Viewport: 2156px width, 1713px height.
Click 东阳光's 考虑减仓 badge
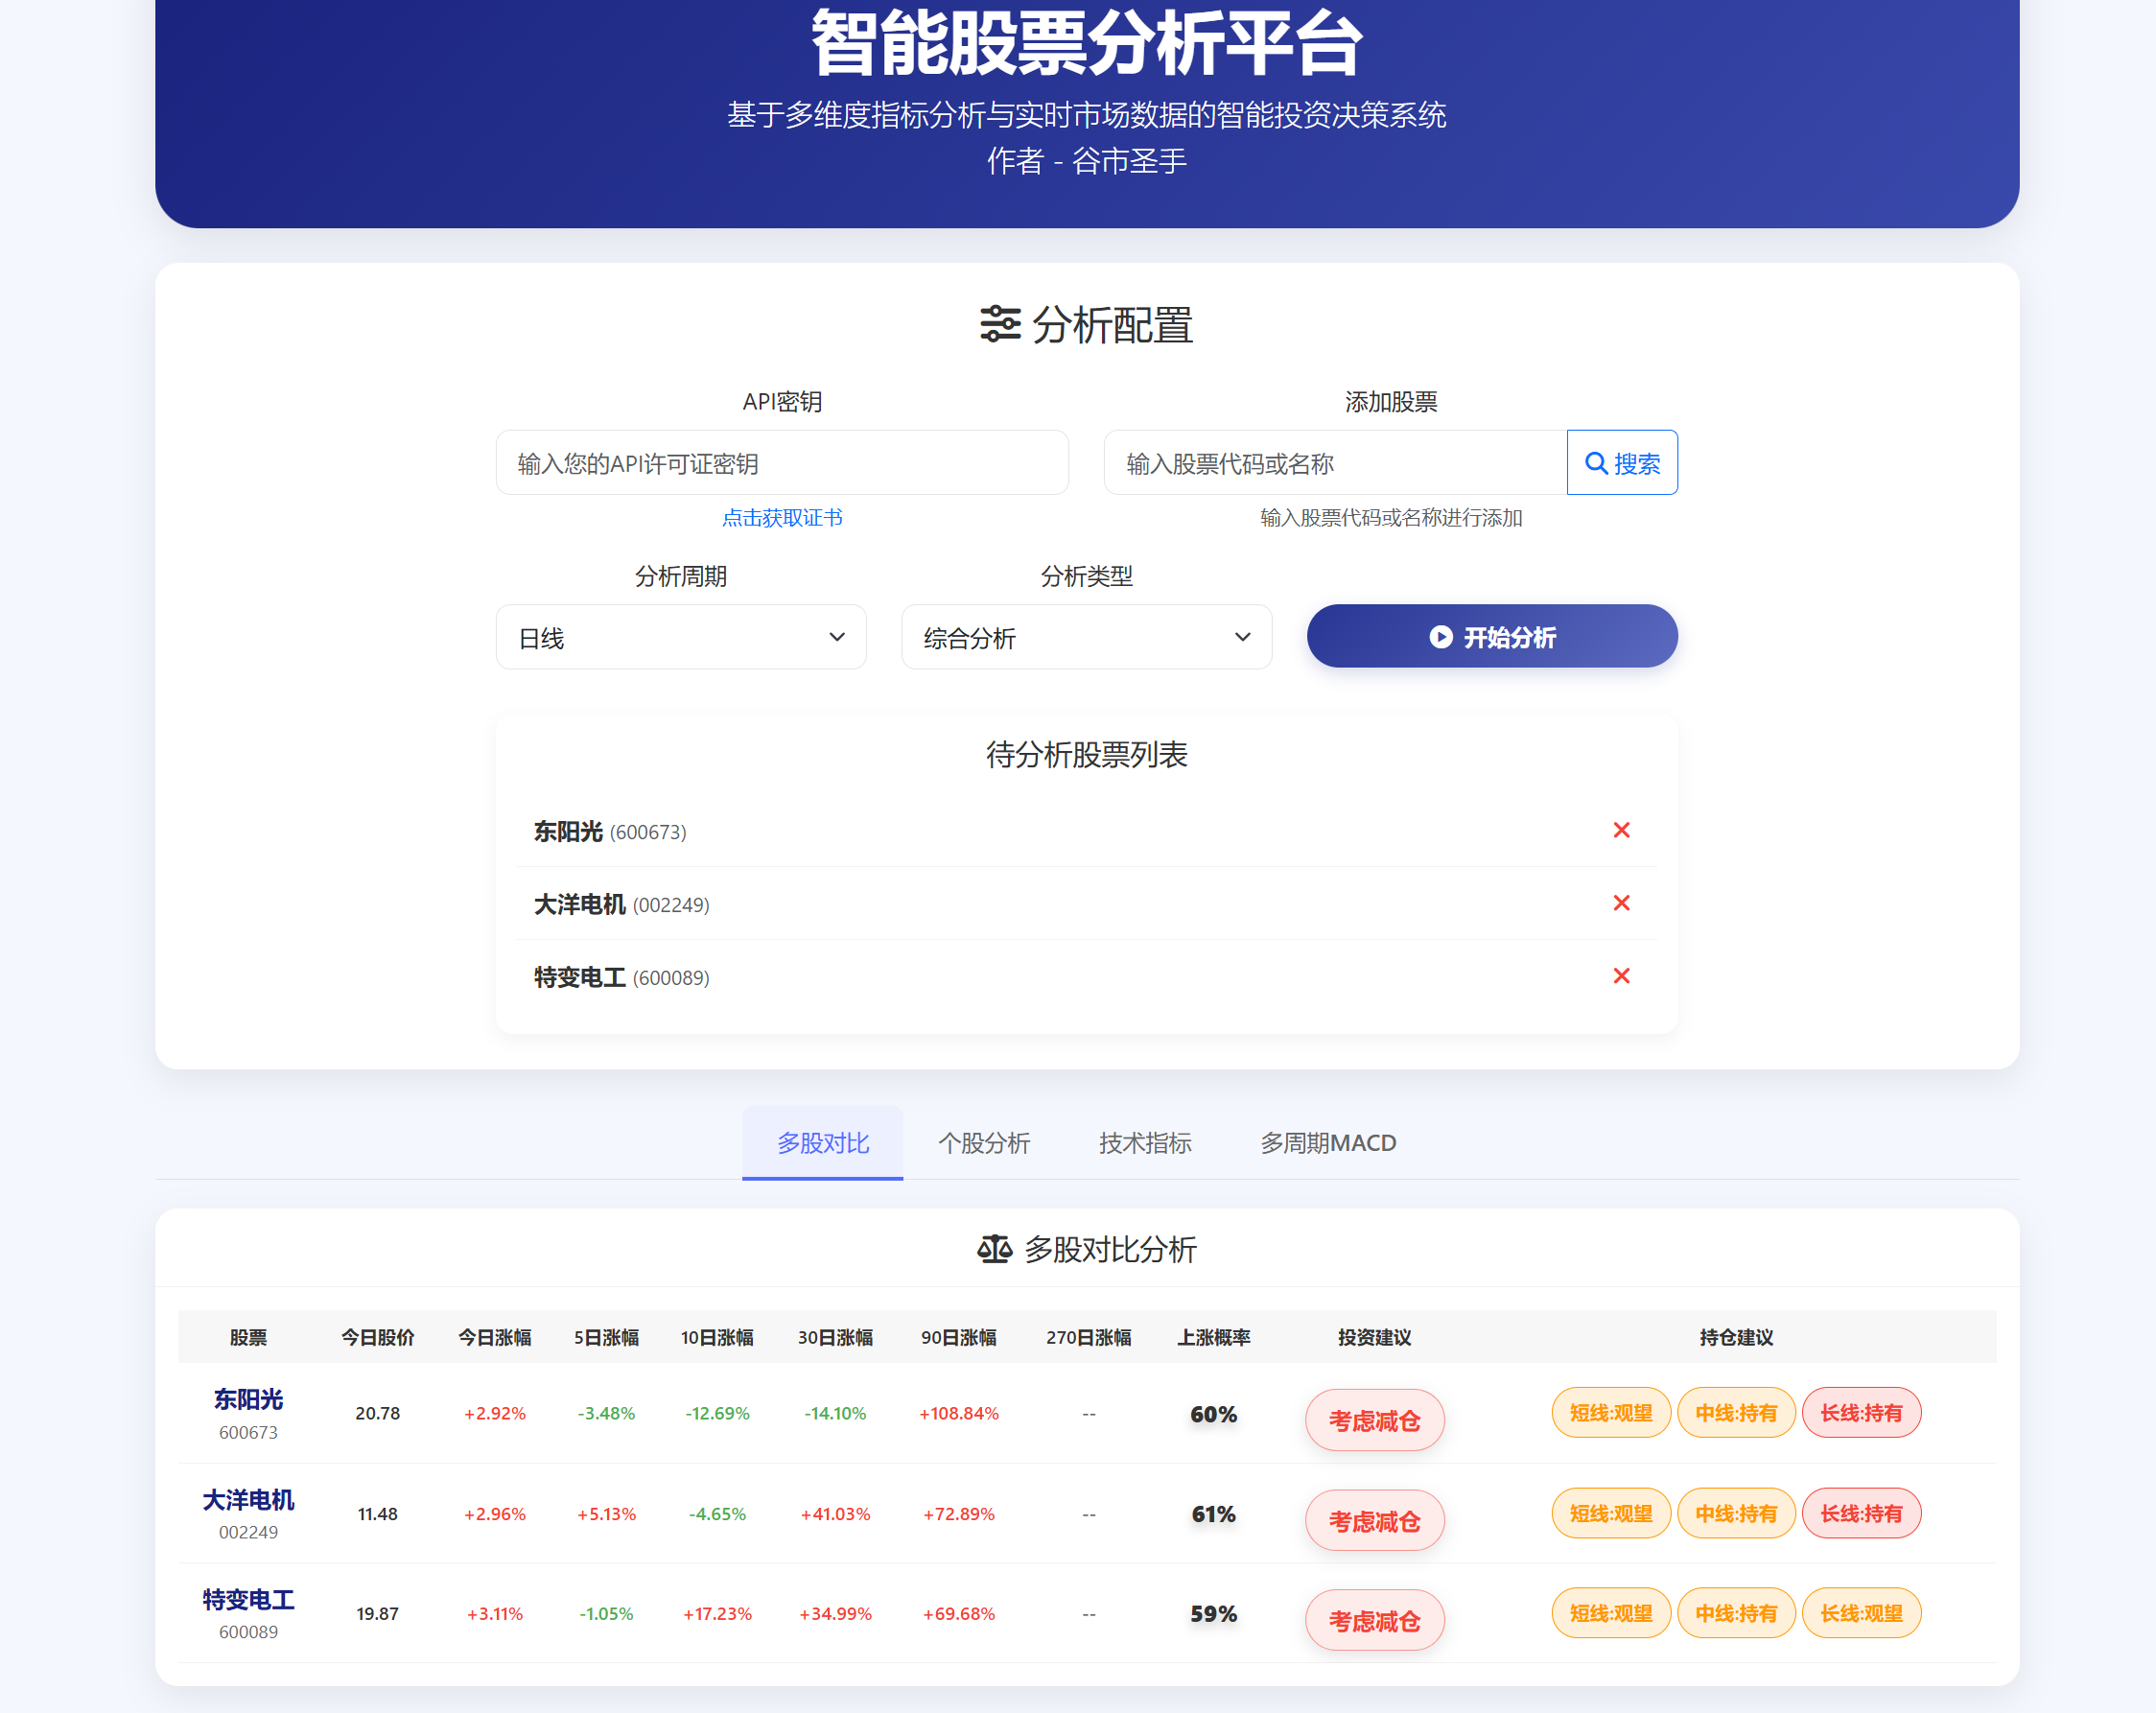point(1374,1420)
